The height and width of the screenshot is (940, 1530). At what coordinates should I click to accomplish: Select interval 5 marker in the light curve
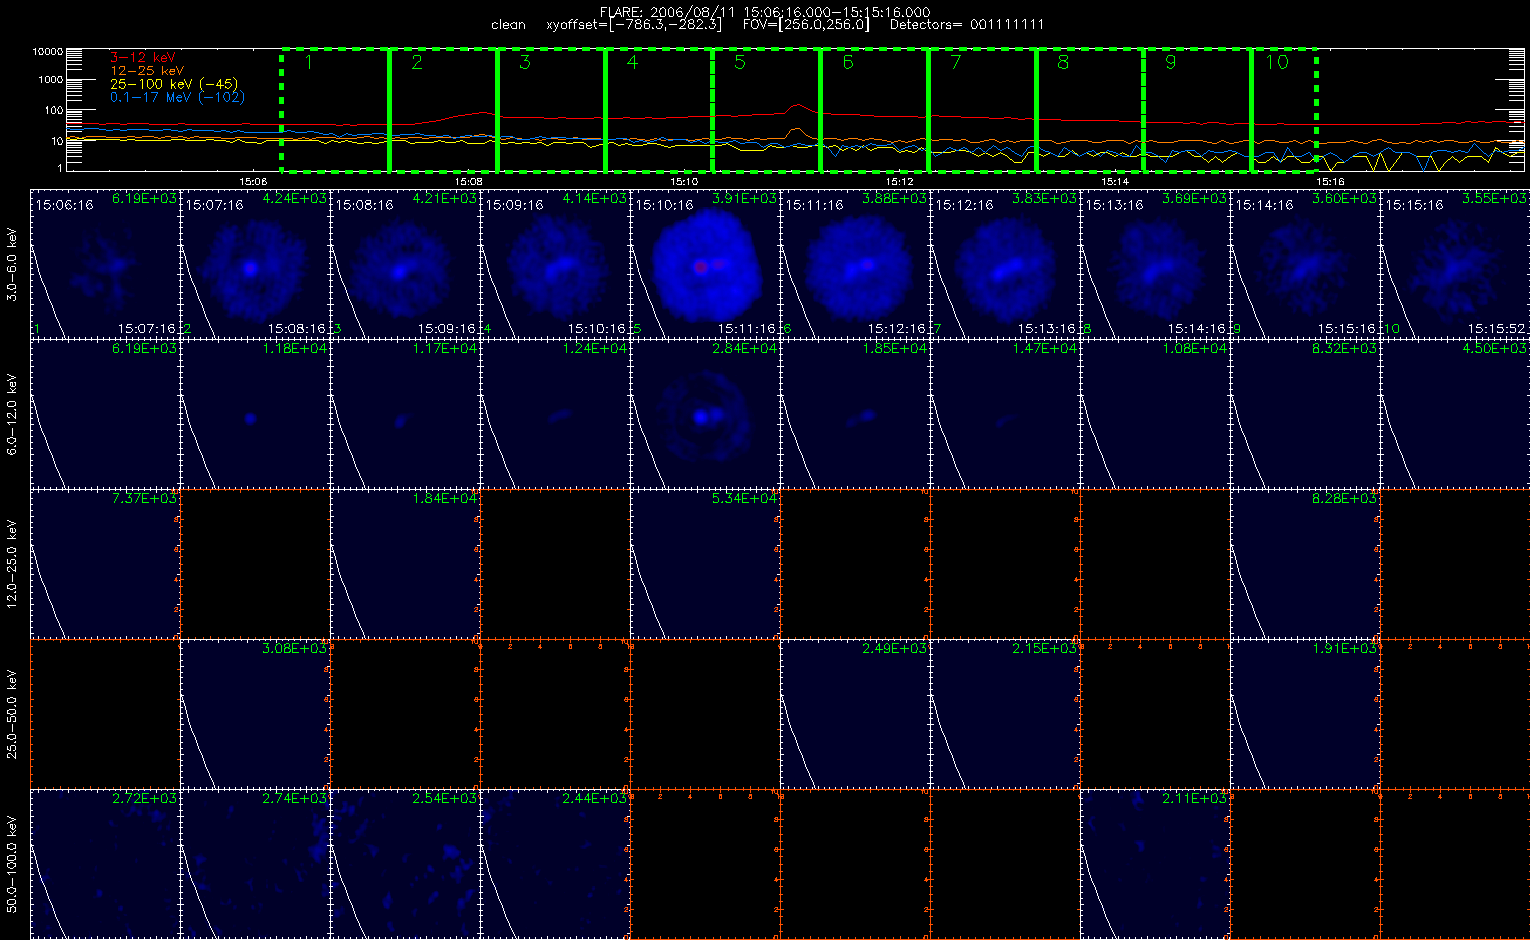[x=740, y=63]
